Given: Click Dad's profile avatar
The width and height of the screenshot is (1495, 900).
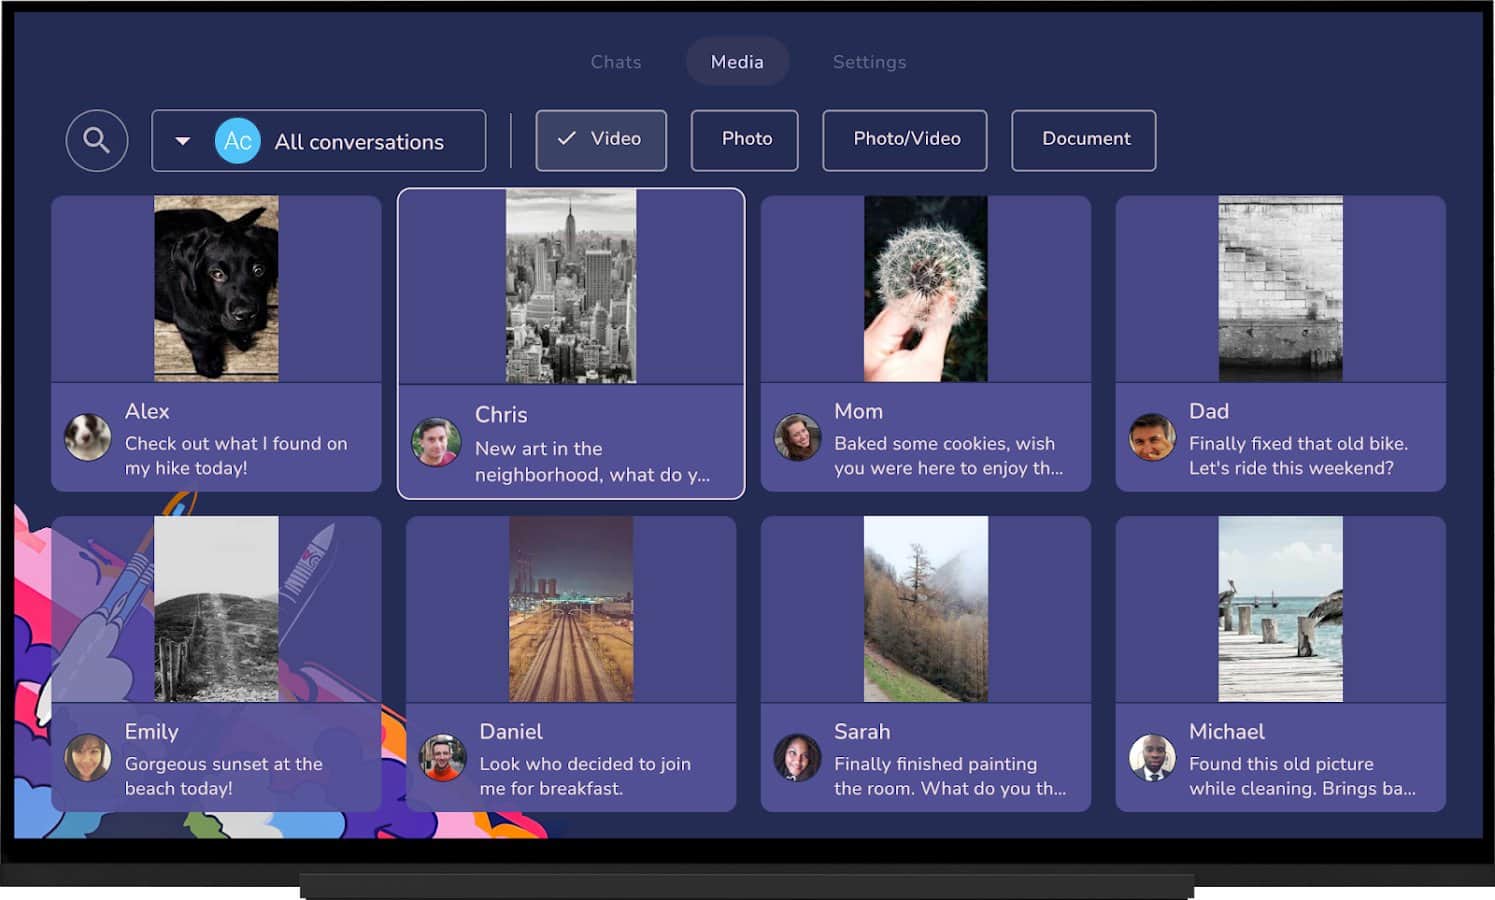Looking at the screenshot, I should pos(1152,438).
